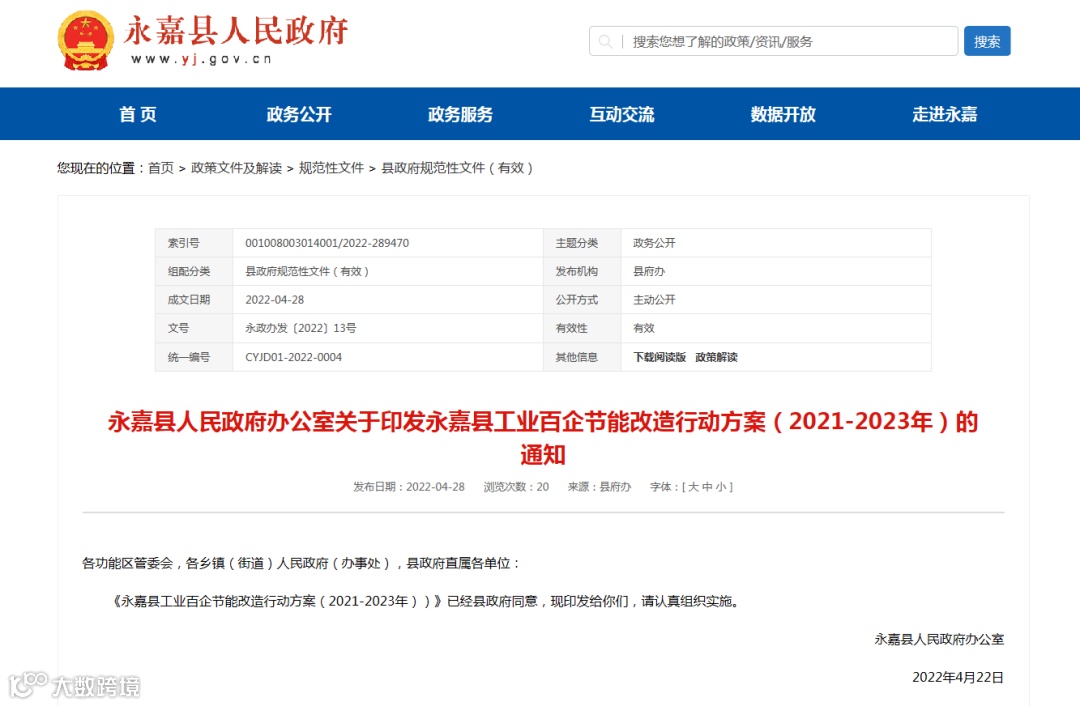1080x706 pixels.
Task: Open the 数据开放 navigation menu
Action: click(x=783, y=114)
